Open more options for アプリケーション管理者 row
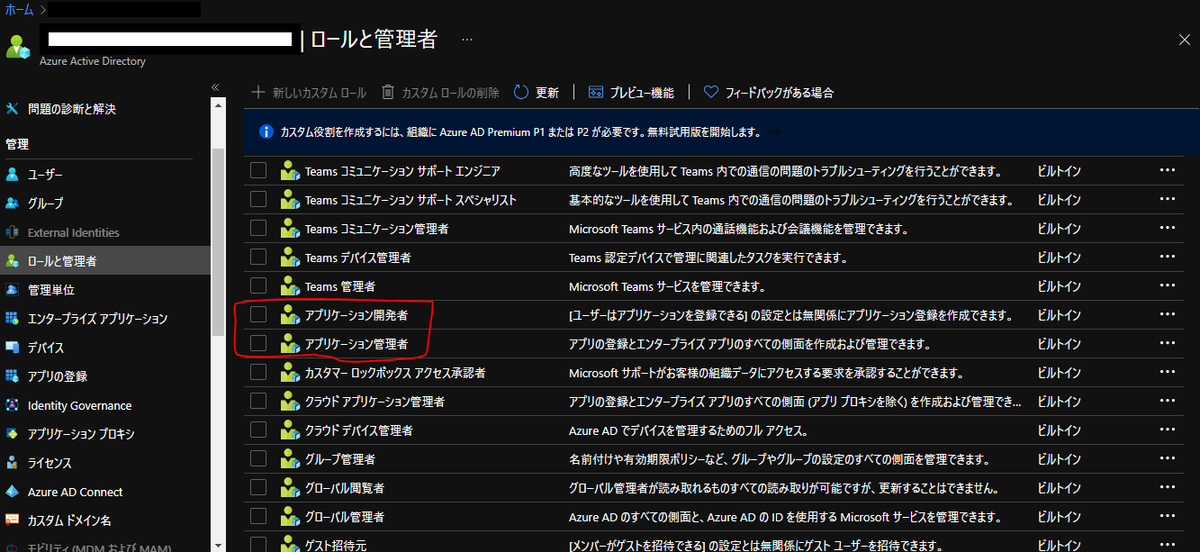This screenshot has height=552, width=1200. tap(1167, 344)
